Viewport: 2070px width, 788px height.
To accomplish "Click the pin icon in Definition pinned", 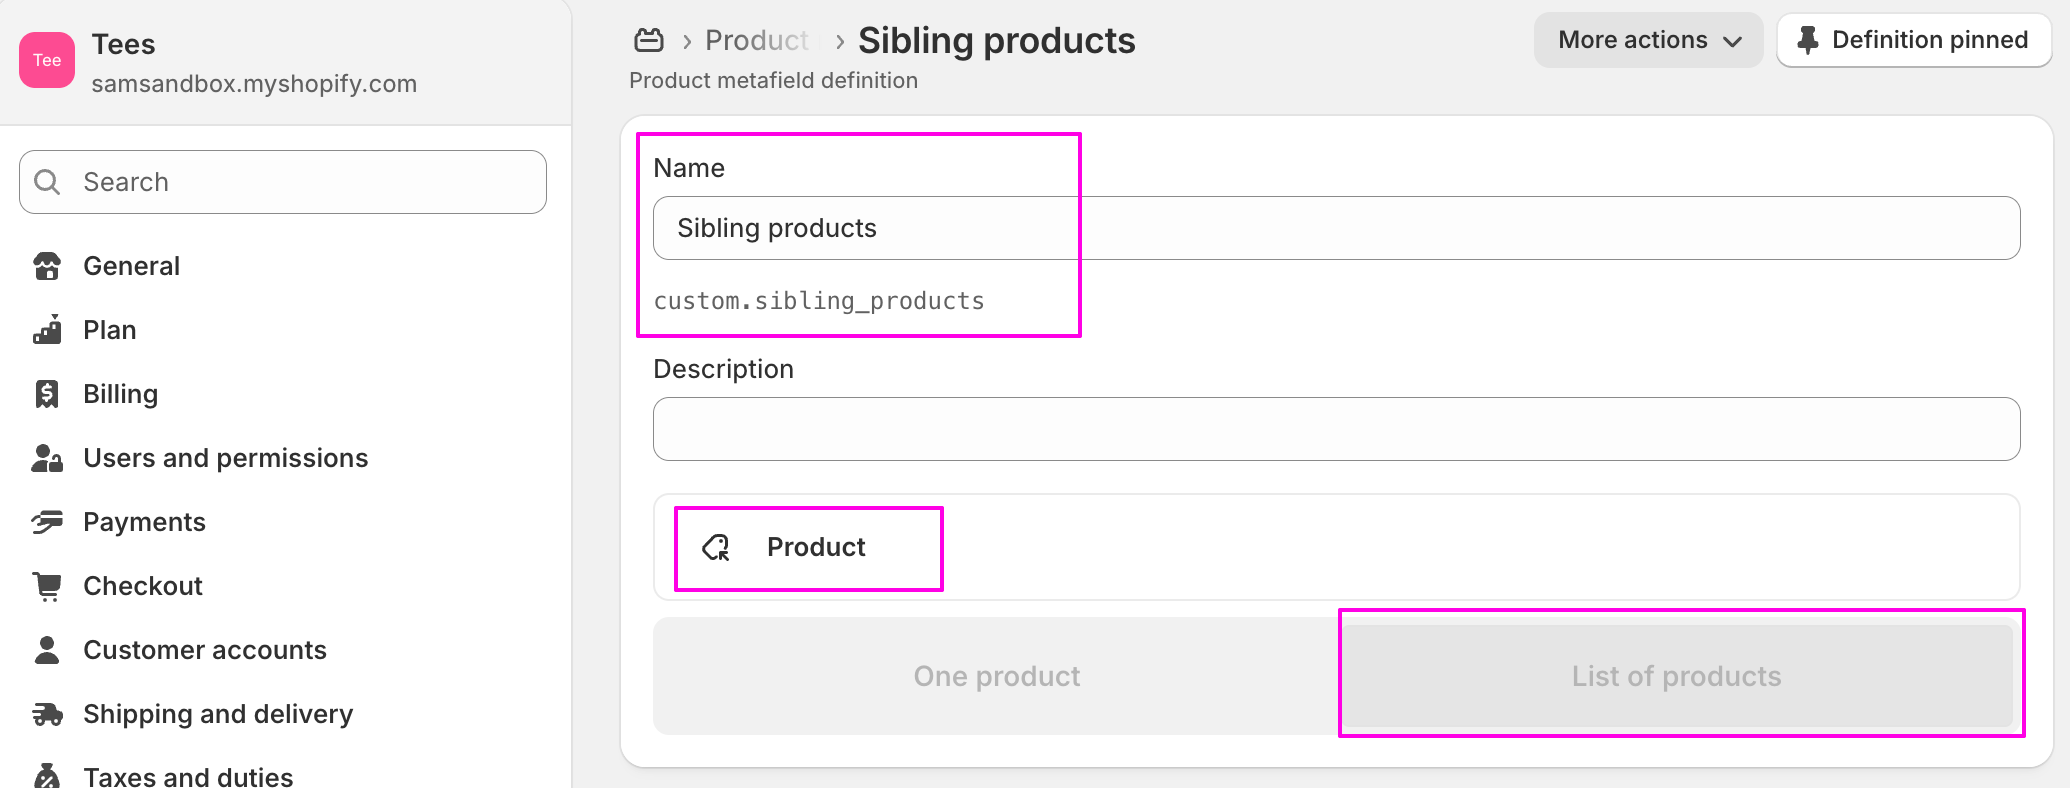I will (x=1807, y=40).
